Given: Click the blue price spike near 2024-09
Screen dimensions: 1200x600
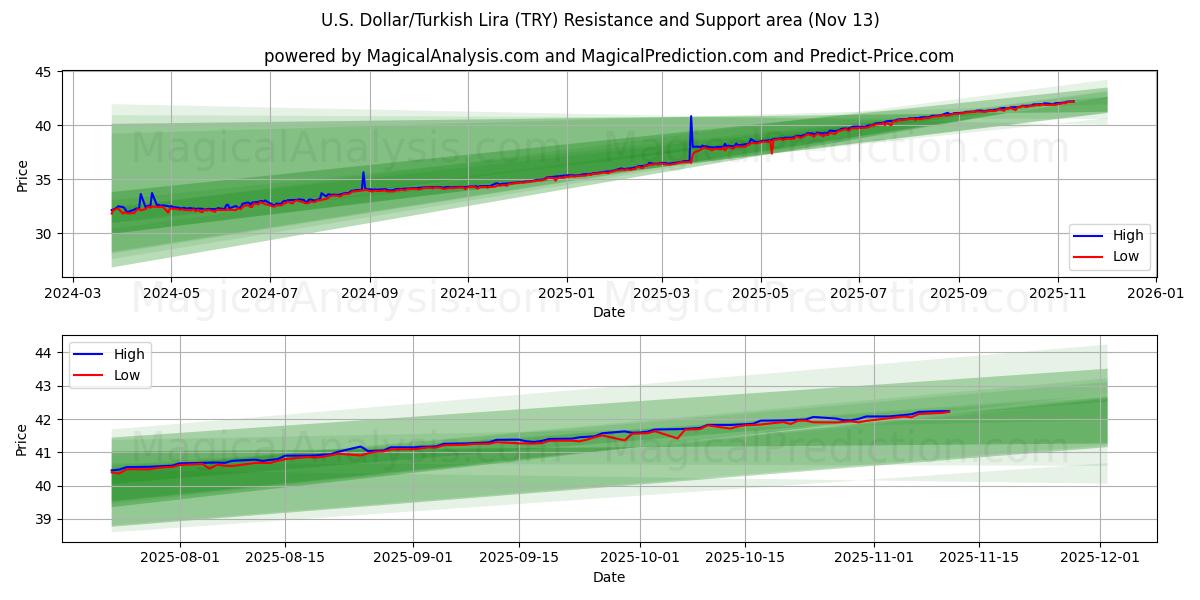Looking at the screenshot, I should (363, 173).
